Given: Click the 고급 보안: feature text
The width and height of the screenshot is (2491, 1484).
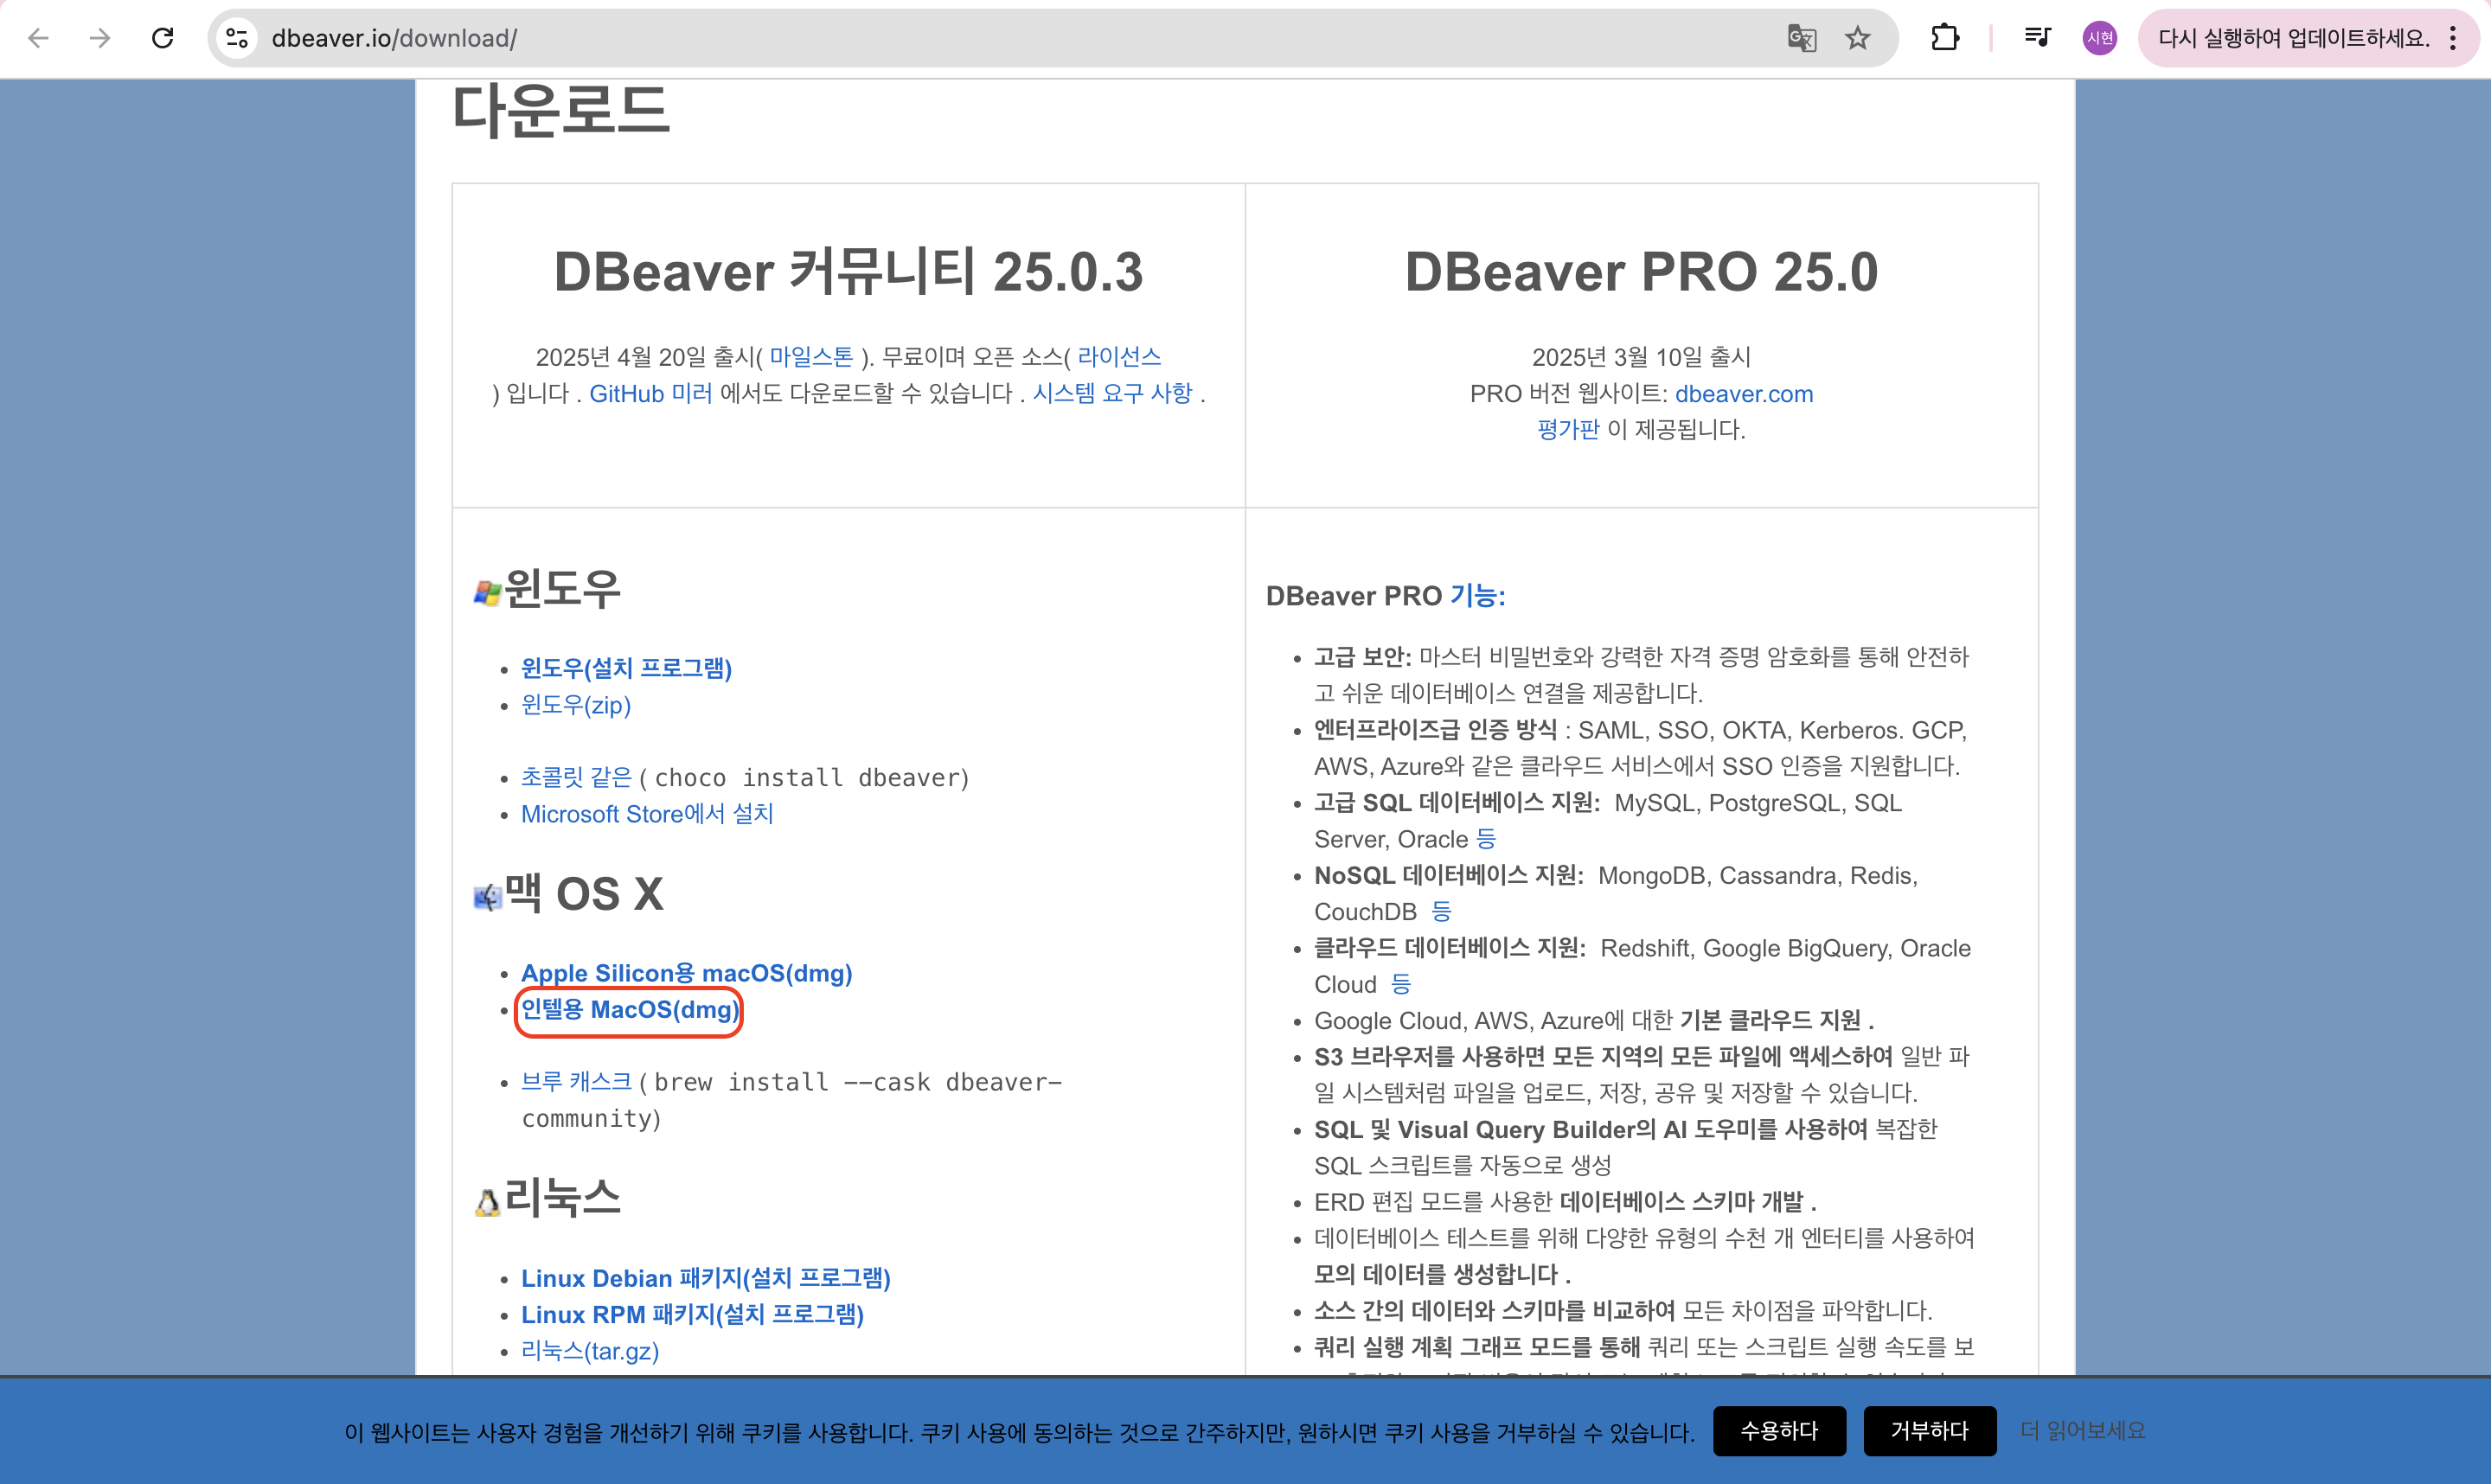Looking at the screenshot, I should point(1363,657).
